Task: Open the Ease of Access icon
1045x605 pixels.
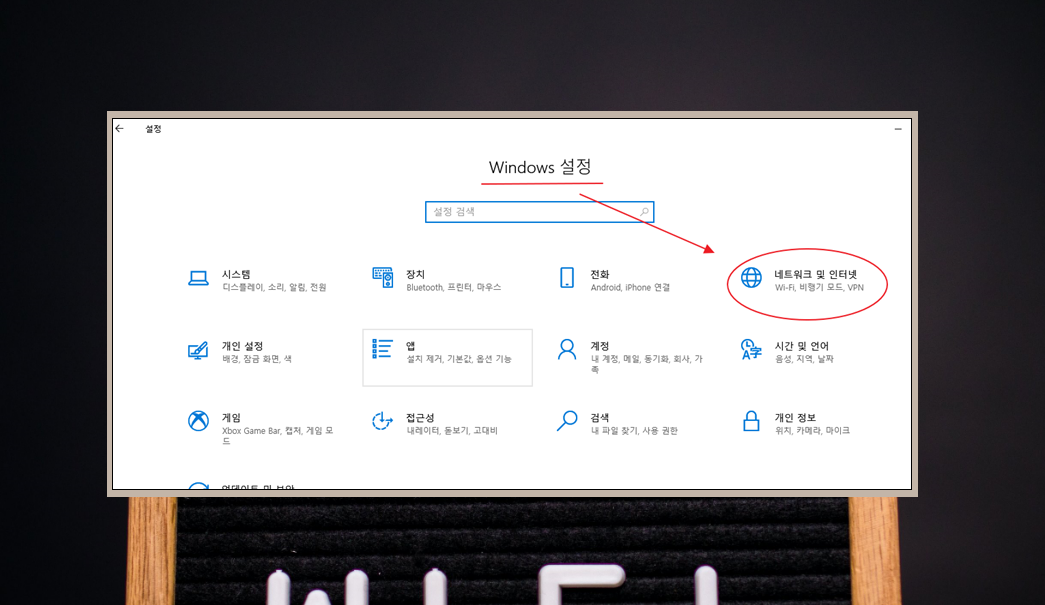Action: (x=382, y=421)
